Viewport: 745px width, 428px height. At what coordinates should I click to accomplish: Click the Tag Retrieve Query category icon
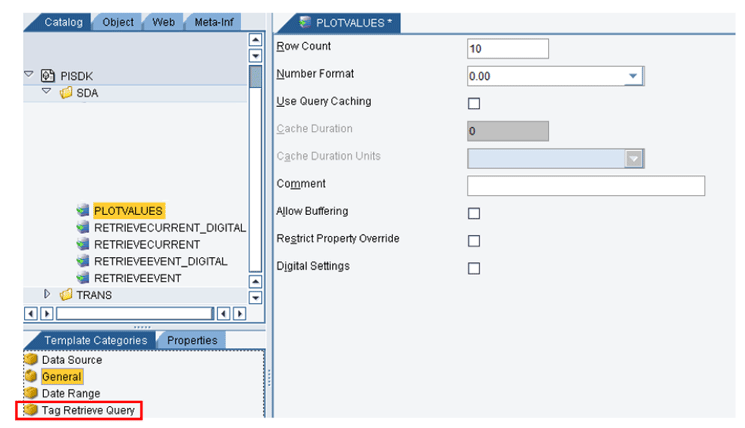point(31,409)
